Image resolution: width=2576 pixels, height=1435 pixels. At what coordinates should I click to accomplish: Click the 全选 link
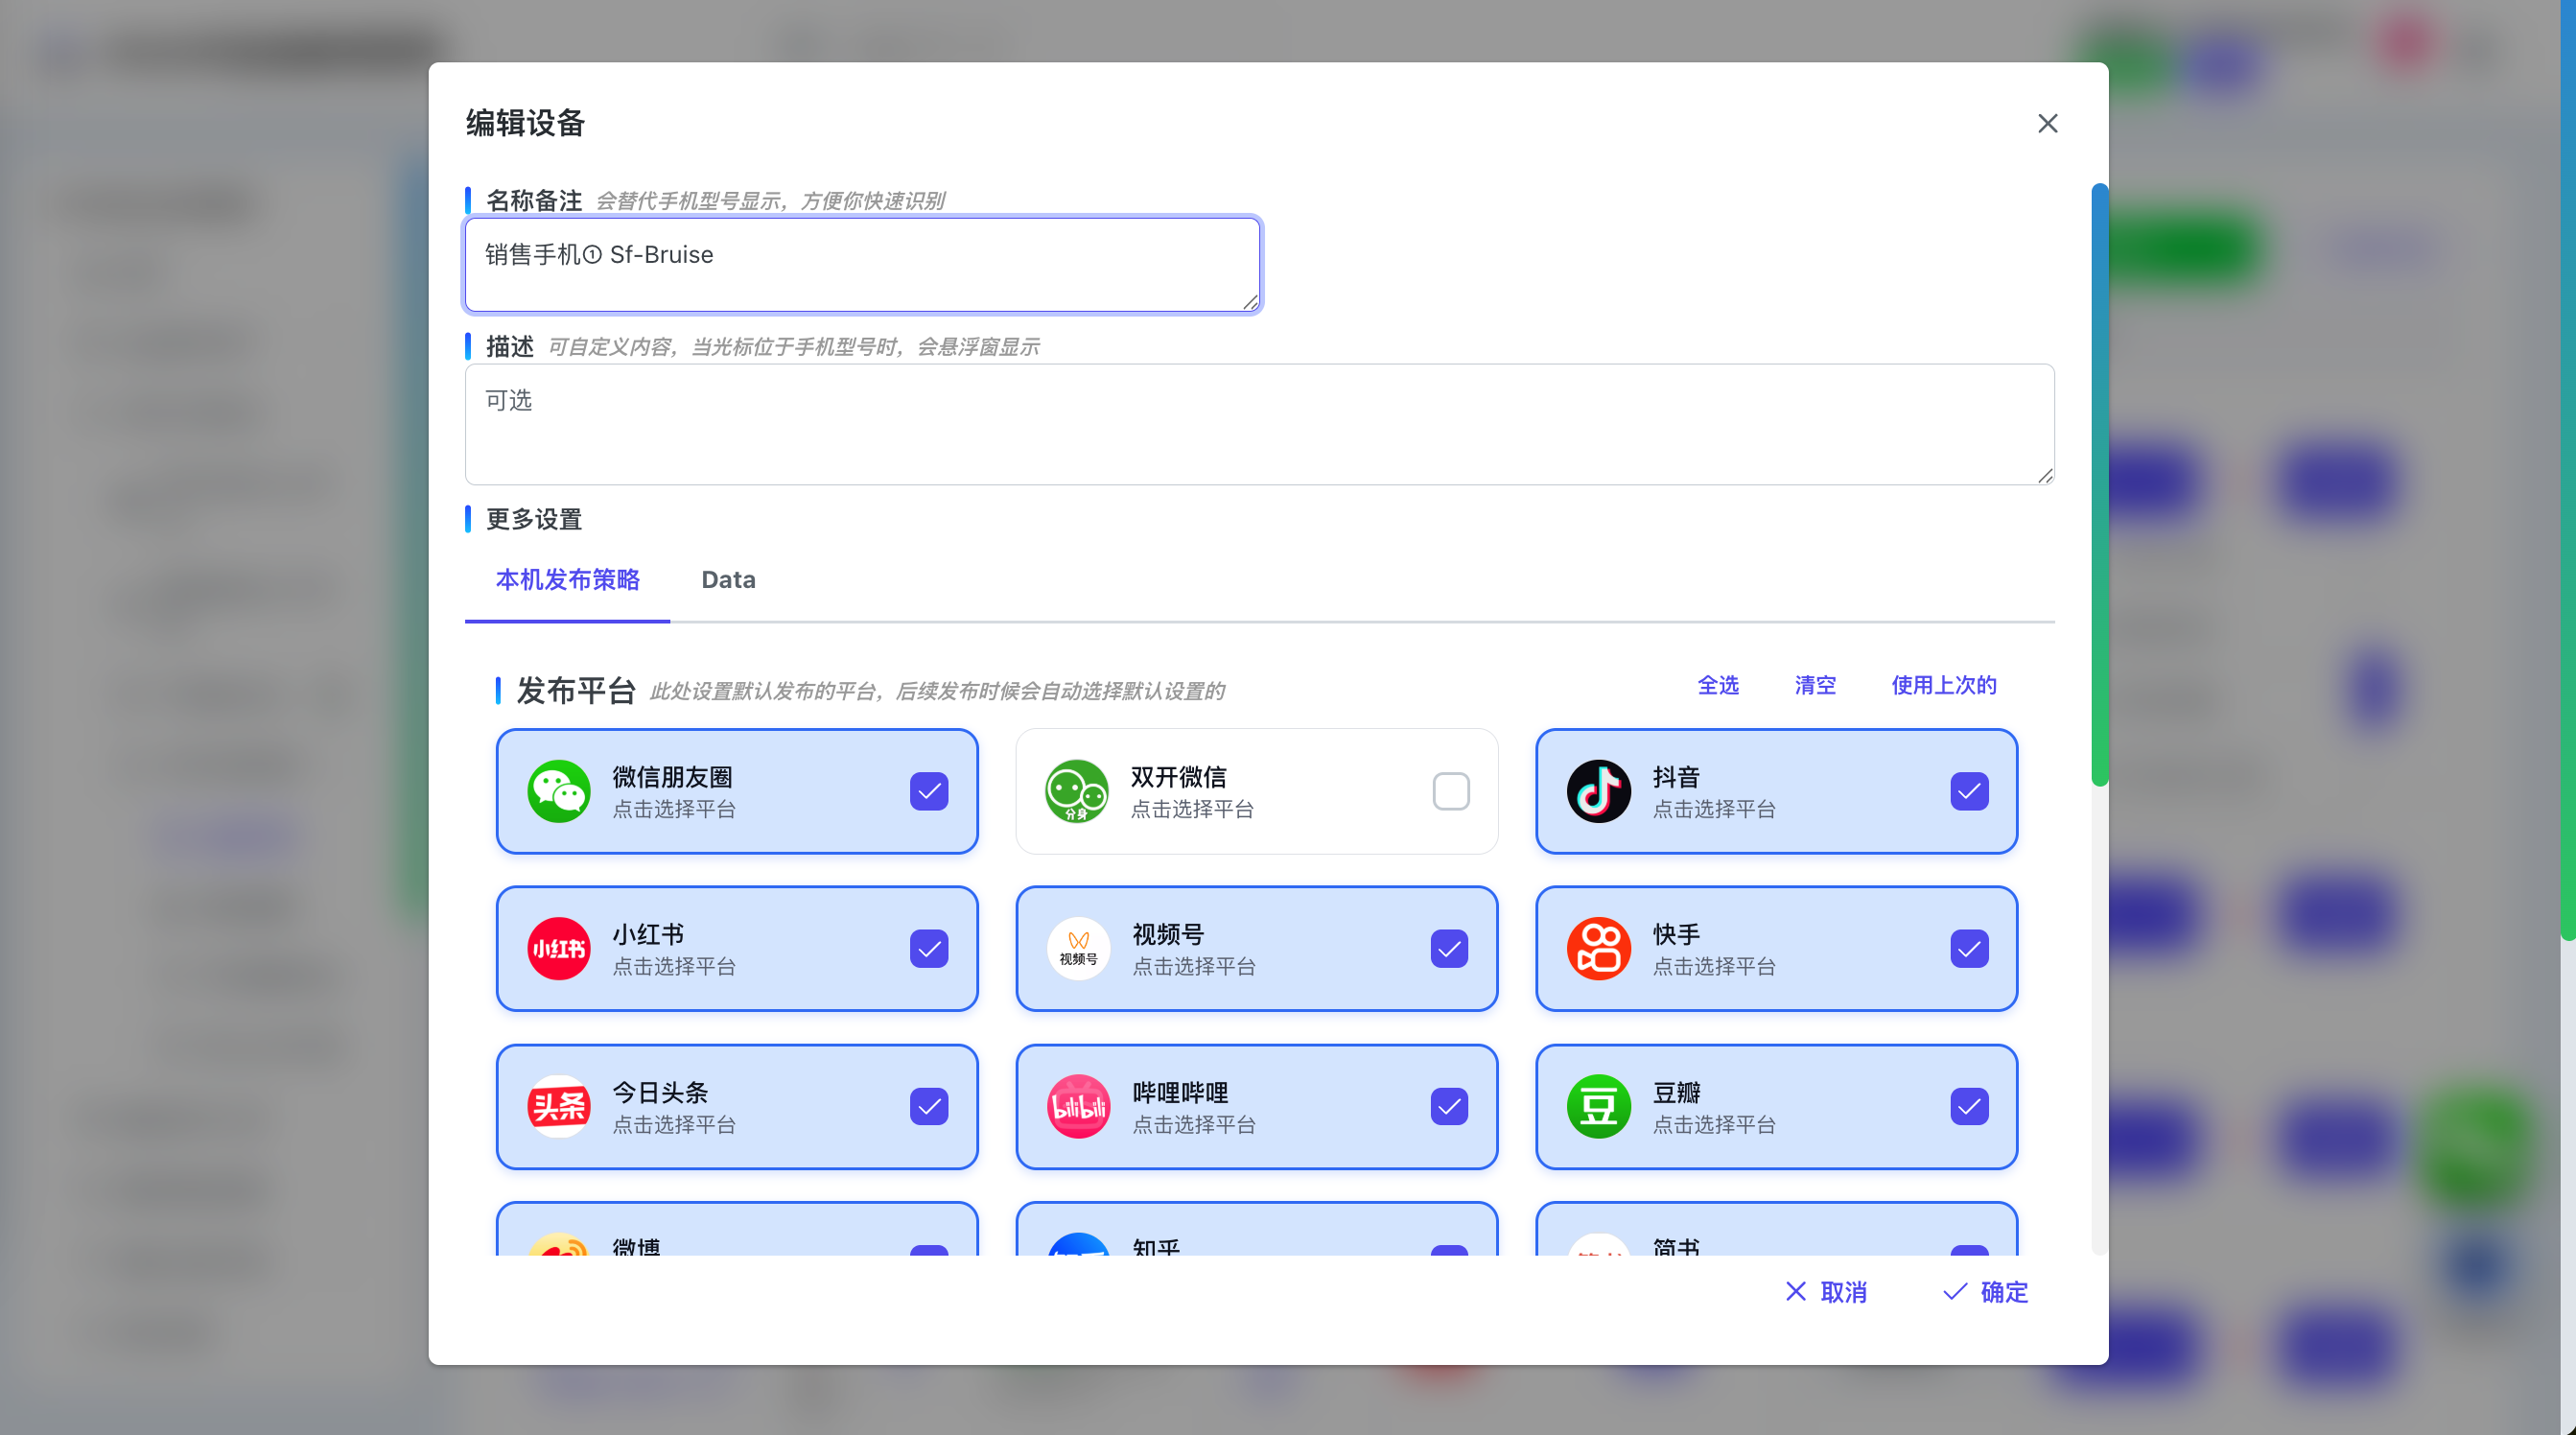(1717, 685)
